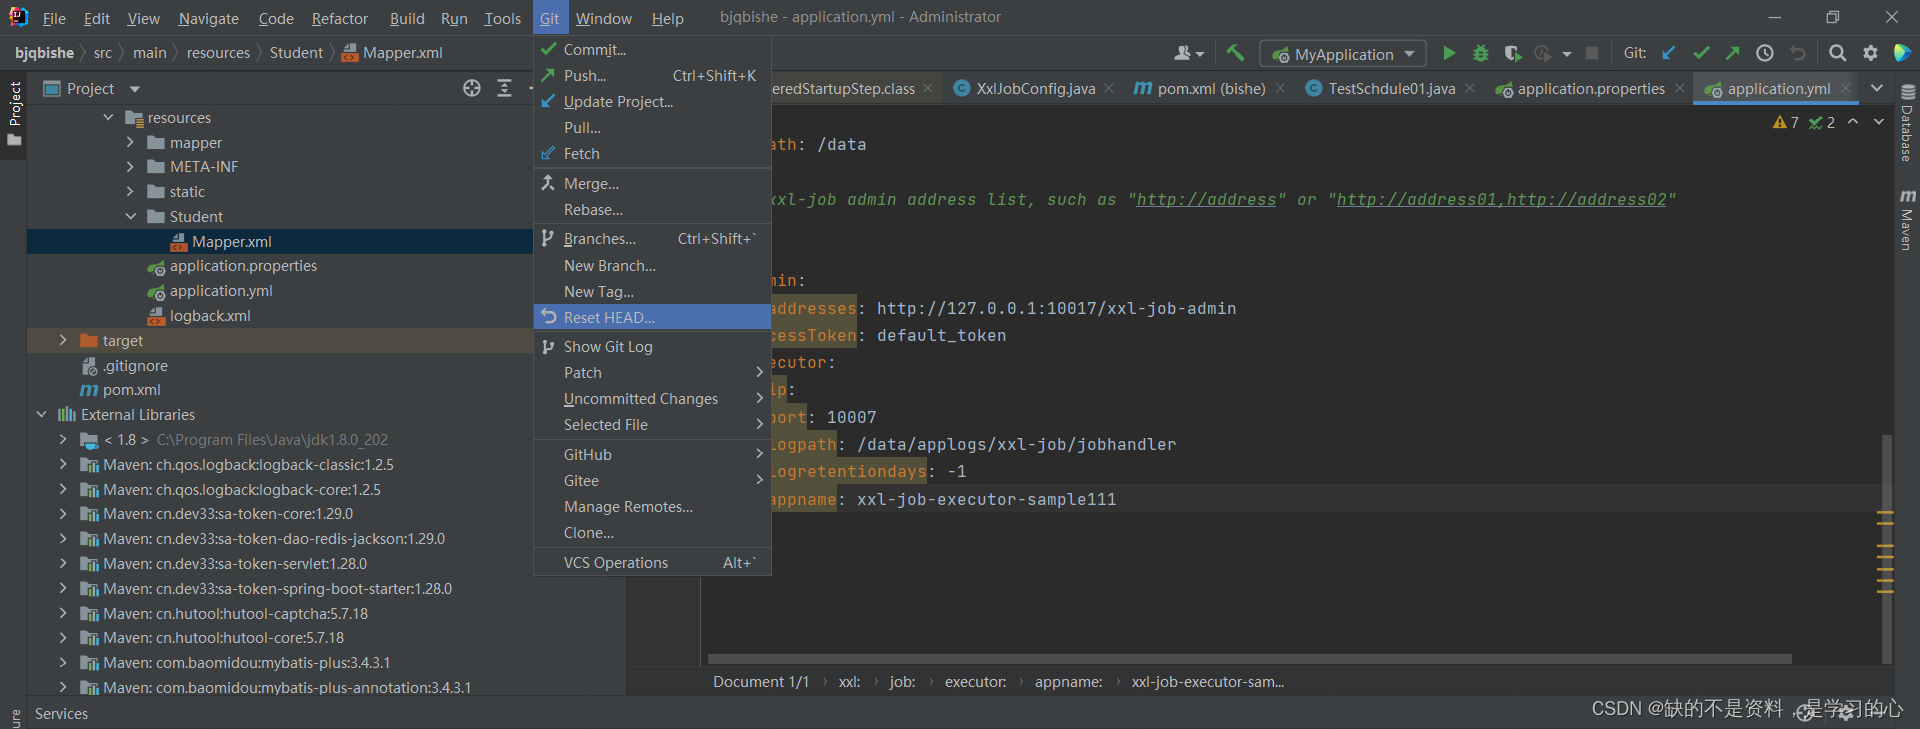
Task: Open Manage Remotes... entry
Action: (652, 506)
